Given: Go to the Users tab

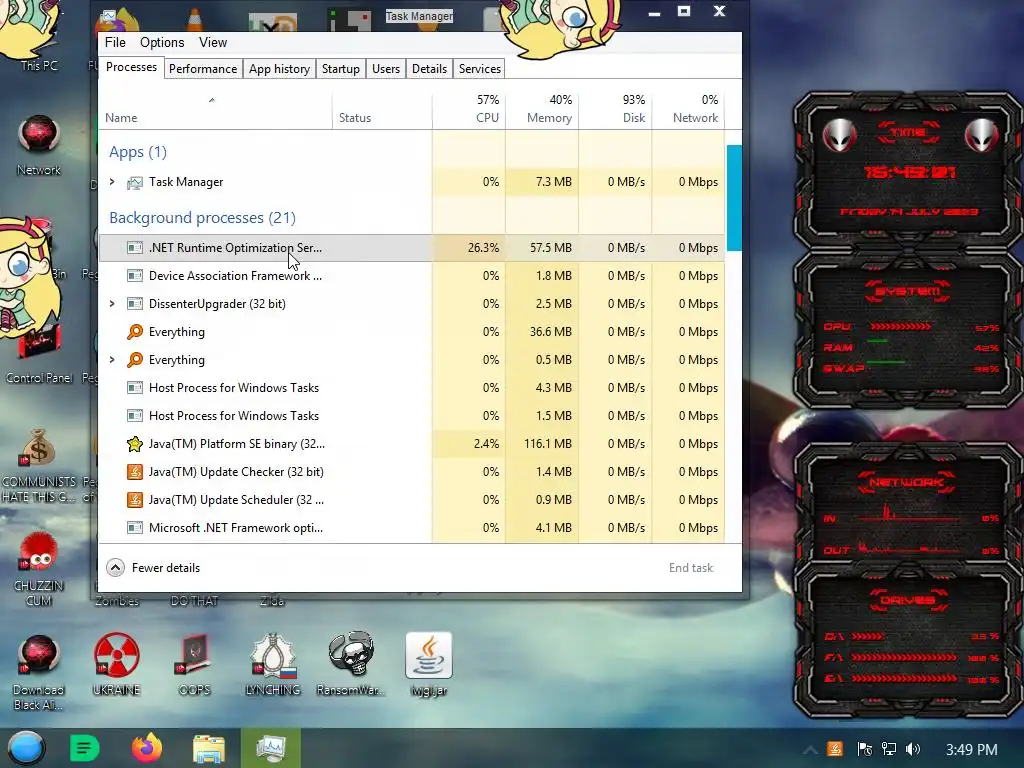Looking at the screenshot, I should (x=385, y=69).
